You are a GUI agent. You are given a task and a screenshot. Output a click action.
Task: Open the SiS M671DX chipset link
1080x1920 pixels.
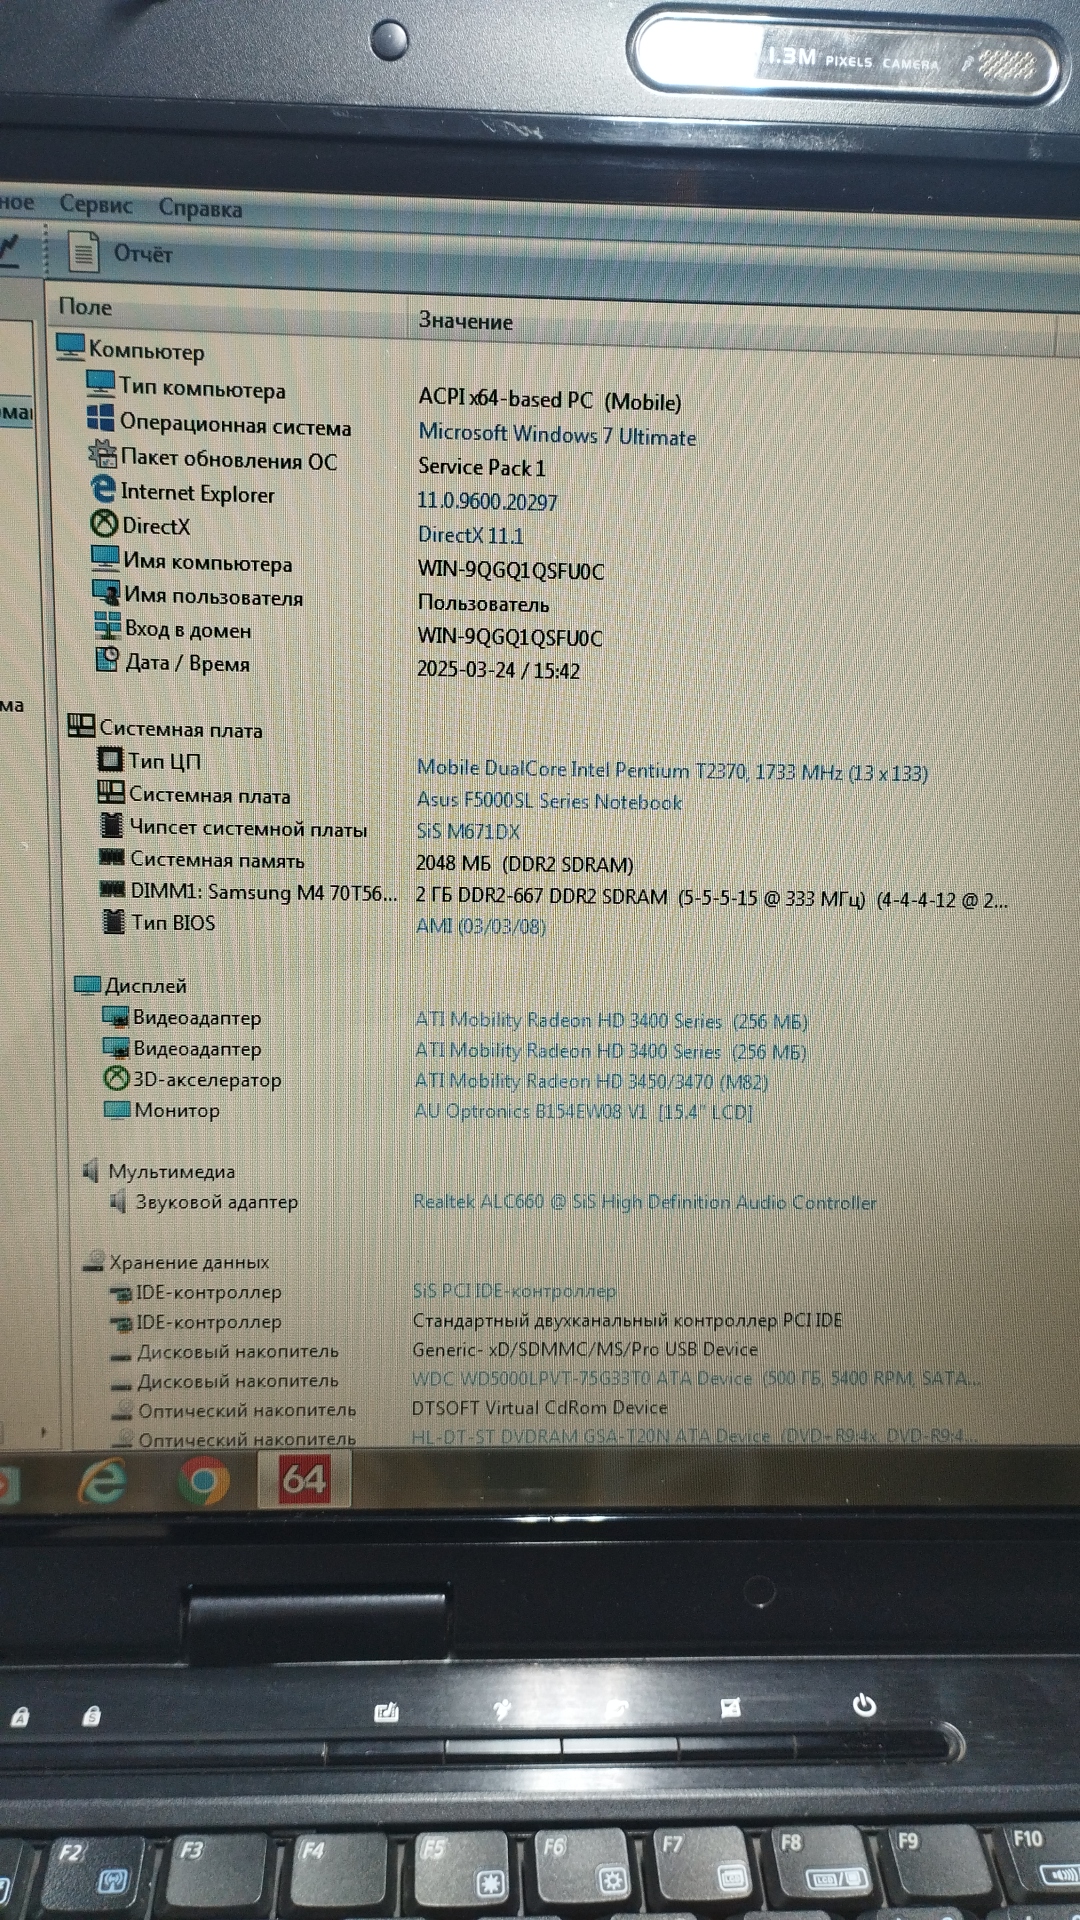tap(468, 832)
